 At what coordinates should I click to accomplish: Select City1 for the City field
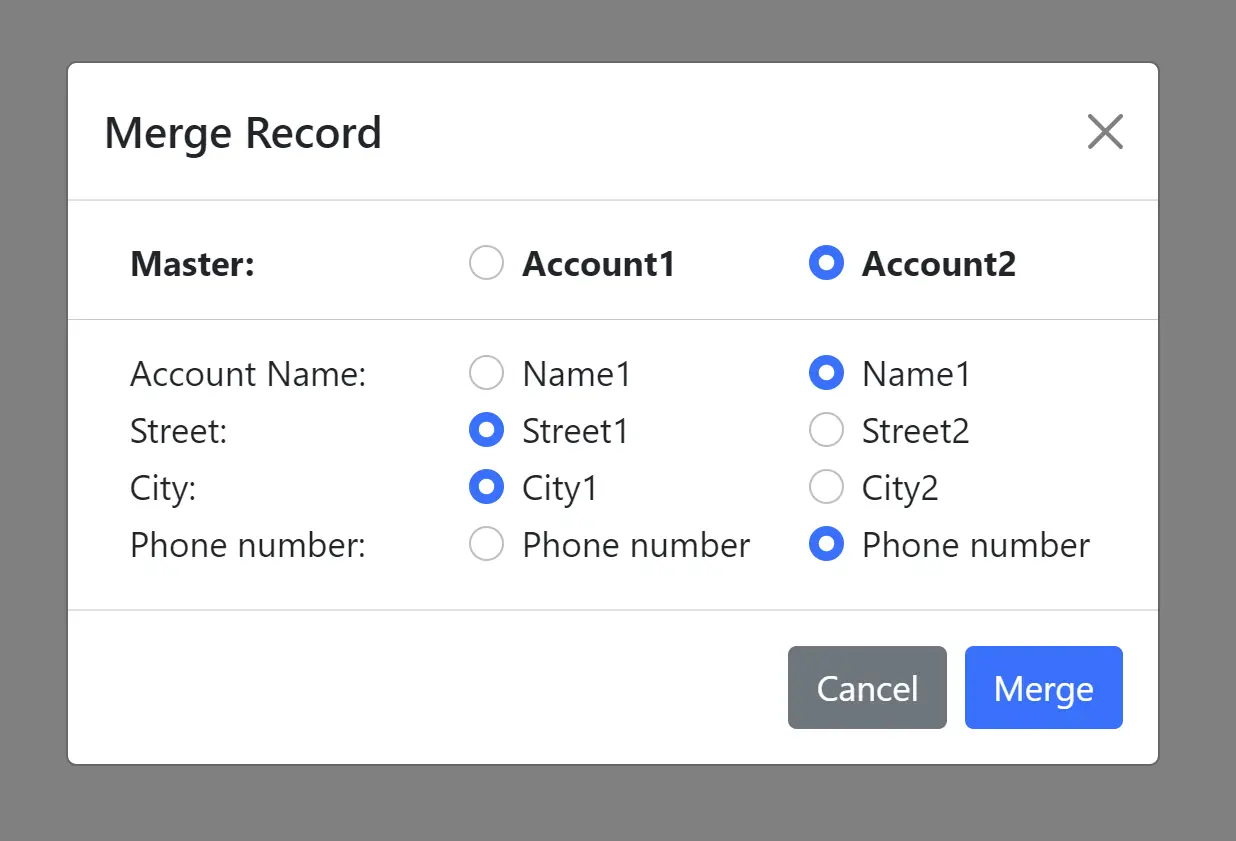coord(486,487)
